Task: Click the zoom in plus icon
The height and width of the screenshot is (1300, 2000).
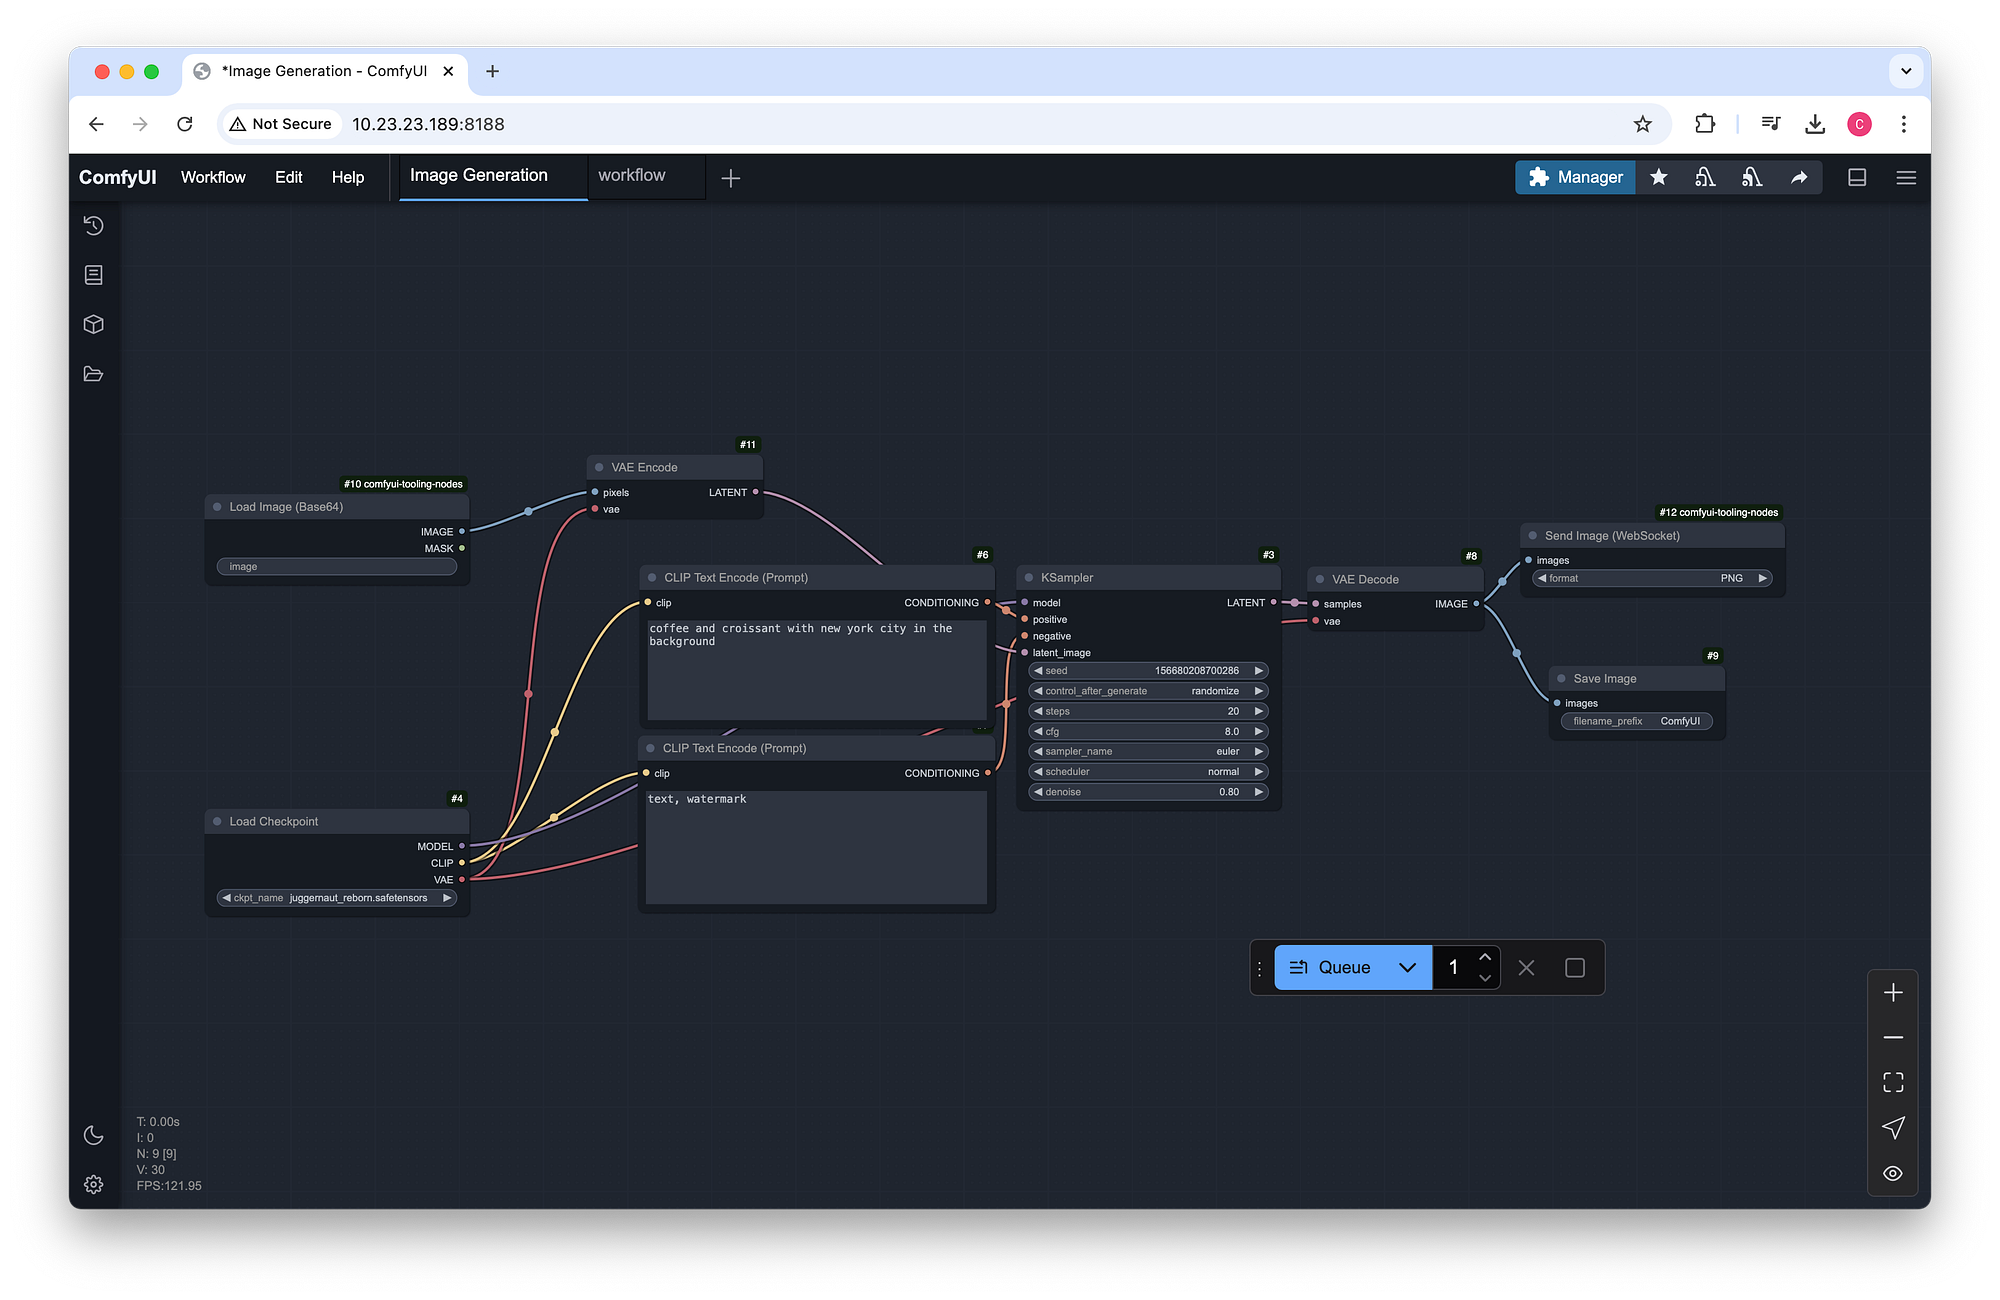Action: pos(1892,992)
